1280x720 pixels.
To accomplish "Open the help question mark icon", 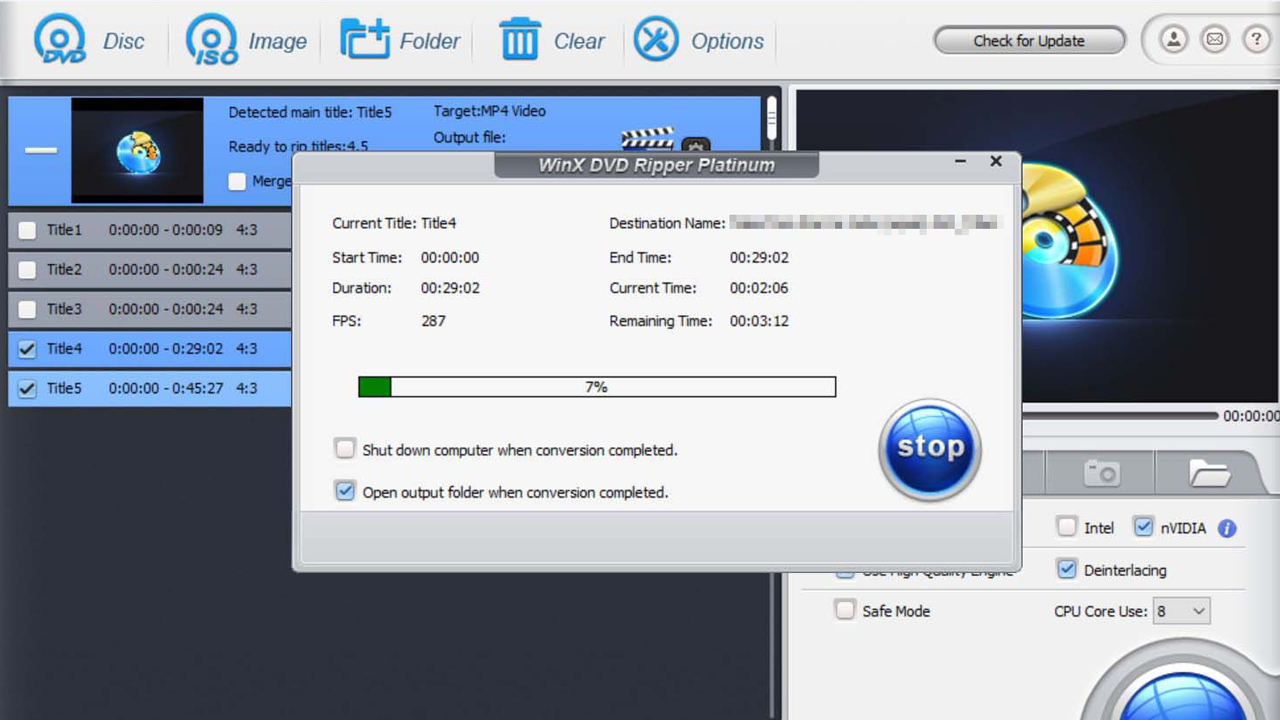I will [x=1256, y=40].
